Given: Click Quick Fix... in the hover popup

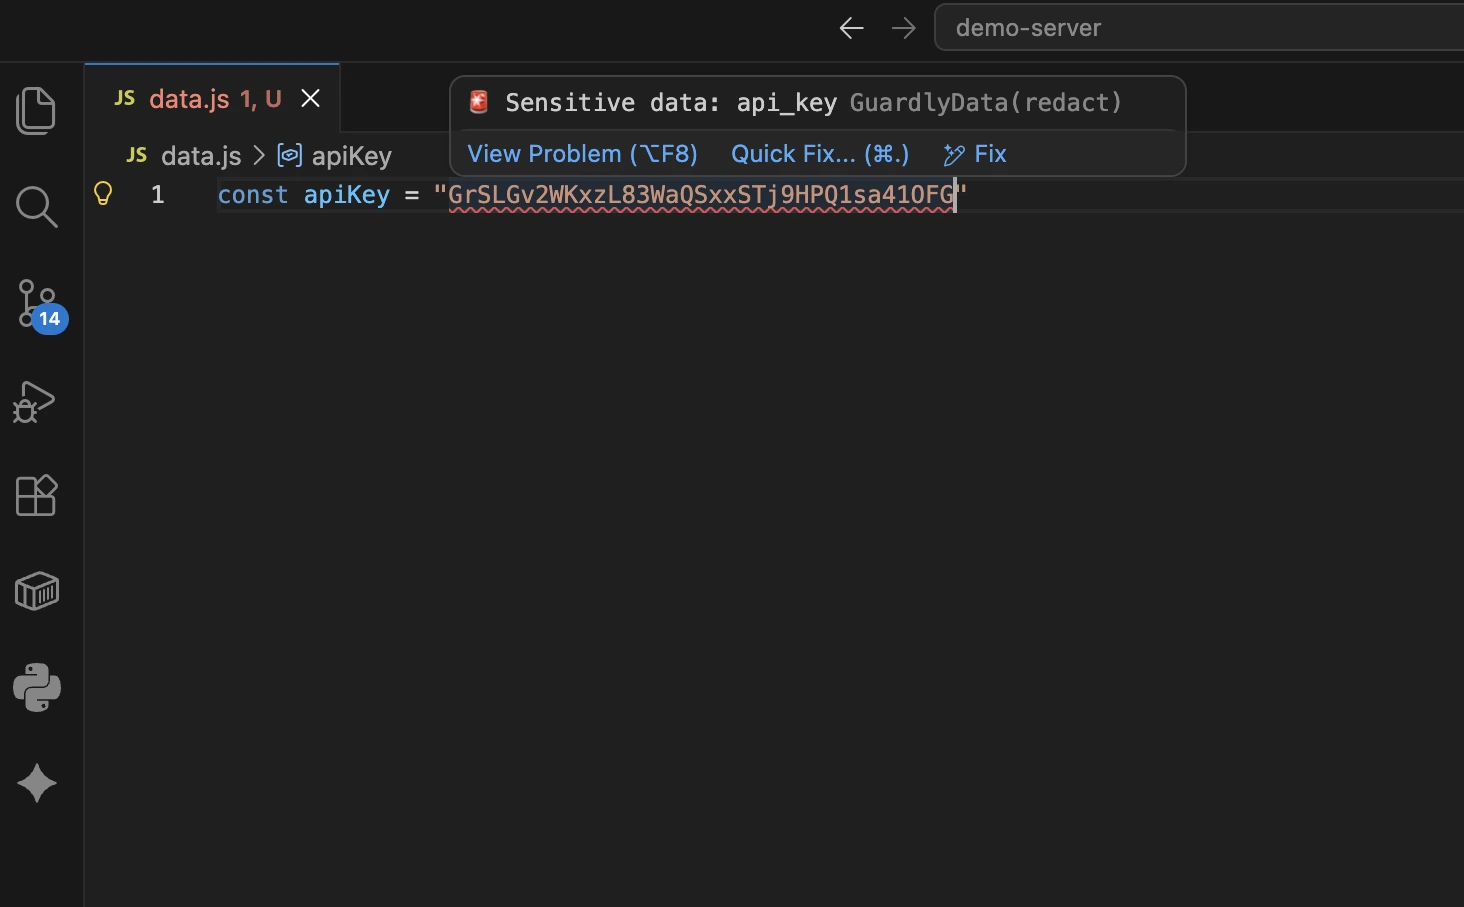Looking at the screenshot, I should [x=820, y=154].
